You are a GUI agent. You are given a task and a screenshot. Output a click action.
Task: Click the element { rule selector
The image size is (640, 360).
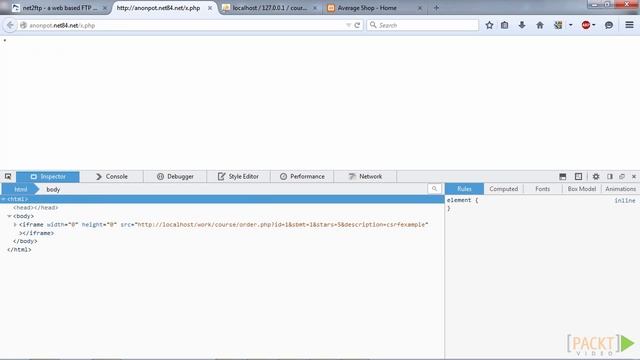point(462,200)
